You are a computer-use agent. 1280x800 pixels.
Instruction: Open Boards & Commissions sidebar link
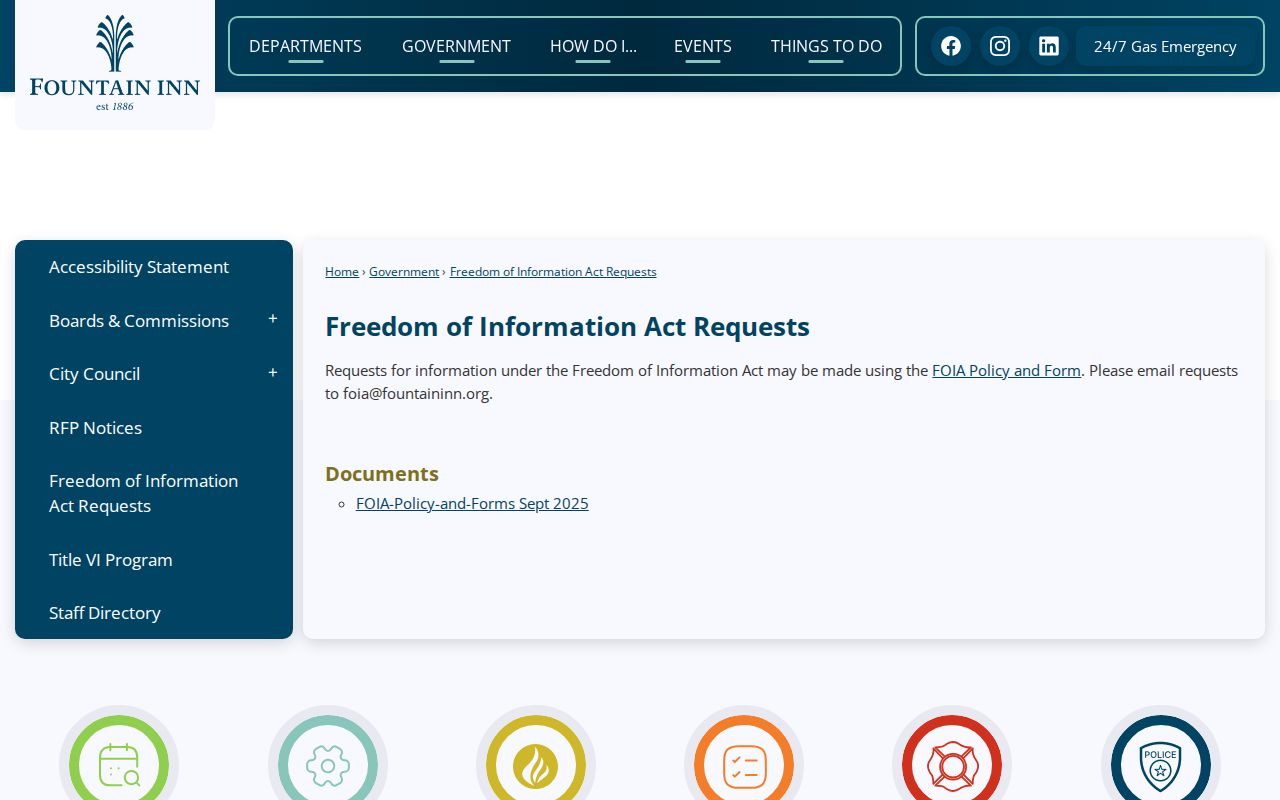139,321
